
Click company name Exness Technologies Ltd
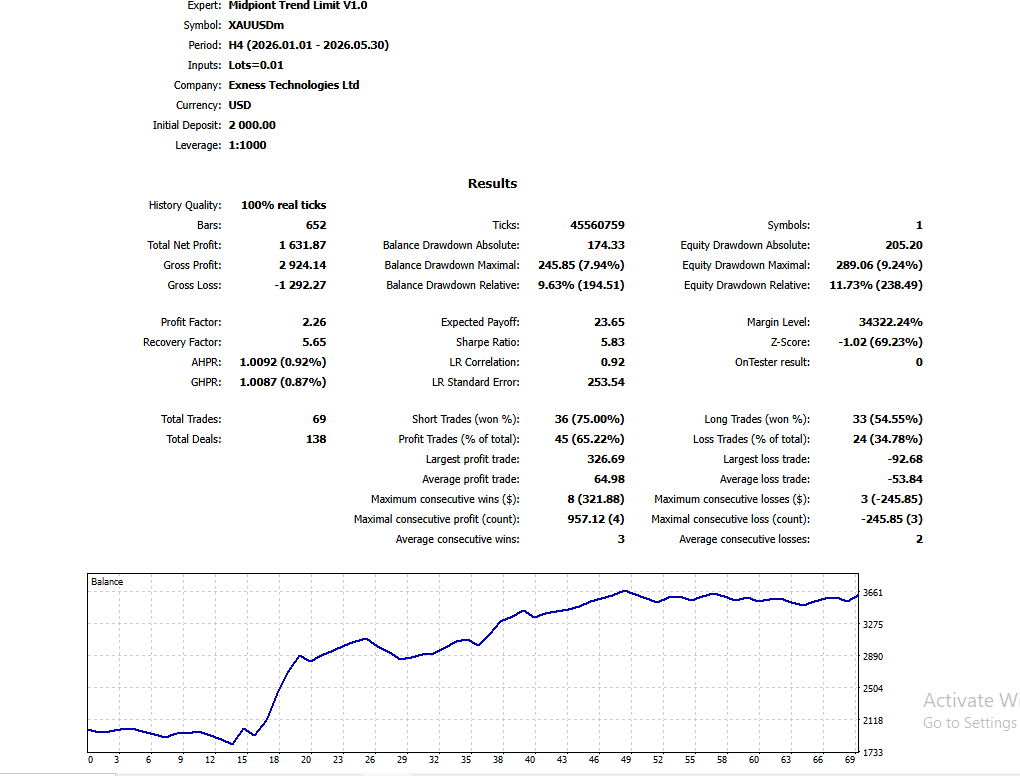click(294, 85)
